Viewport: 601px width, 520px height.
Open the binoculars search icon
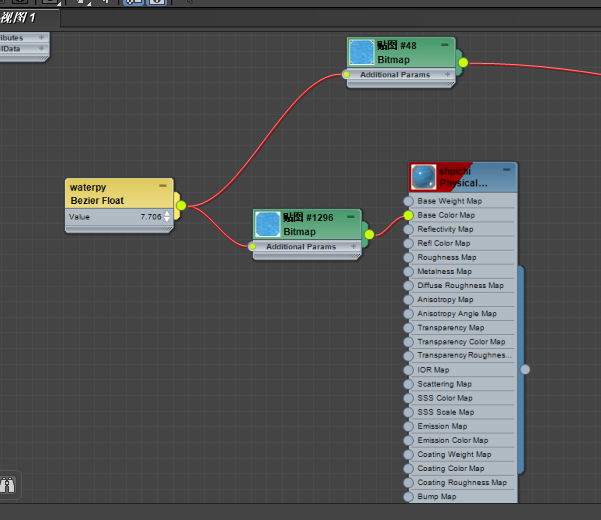pyautogui.click(x=8, y=485)
